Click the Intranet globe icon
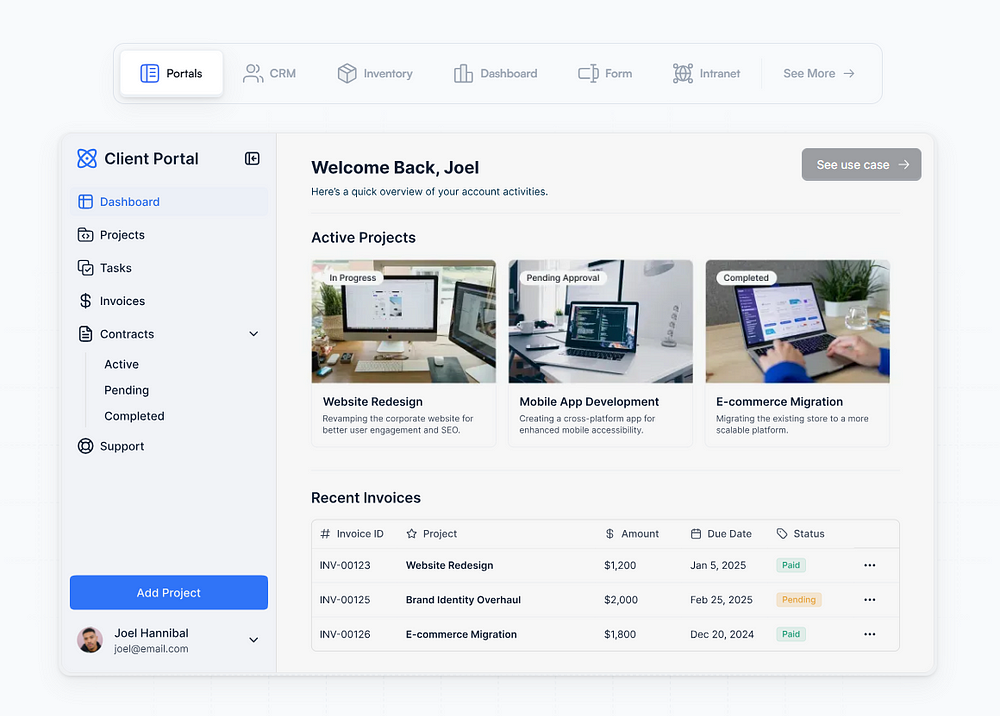The image size is (1000, 716). [683, 73]
